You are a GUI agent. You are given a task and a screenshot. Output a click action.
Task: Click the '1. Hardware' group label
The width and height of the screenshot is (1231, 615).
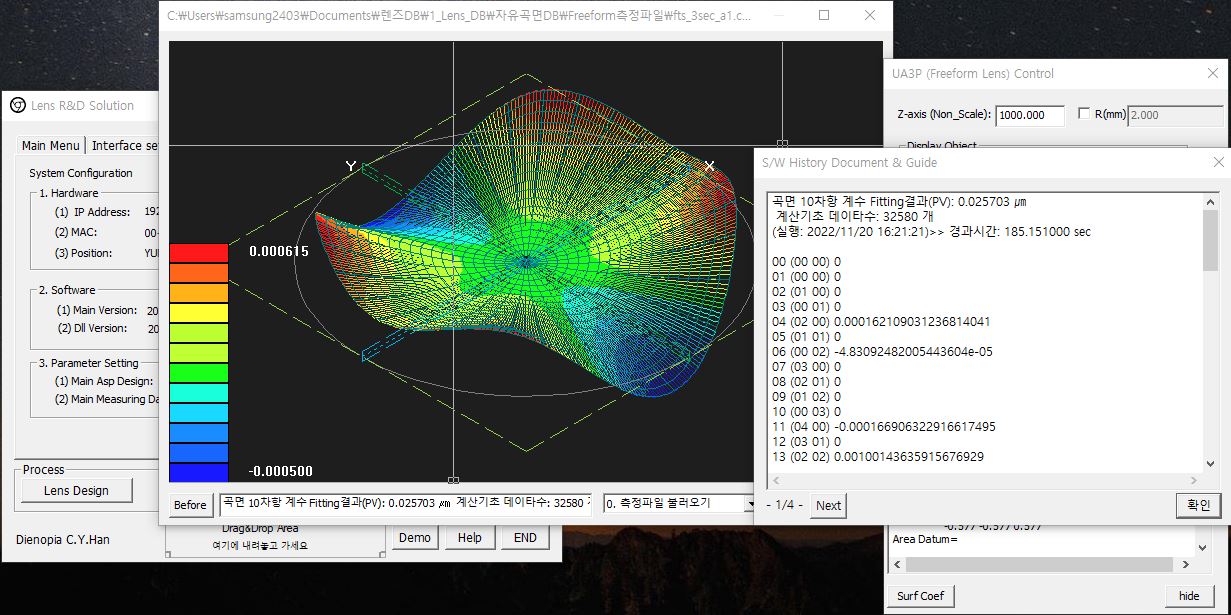pyautogui.click(x=69, y=193)
